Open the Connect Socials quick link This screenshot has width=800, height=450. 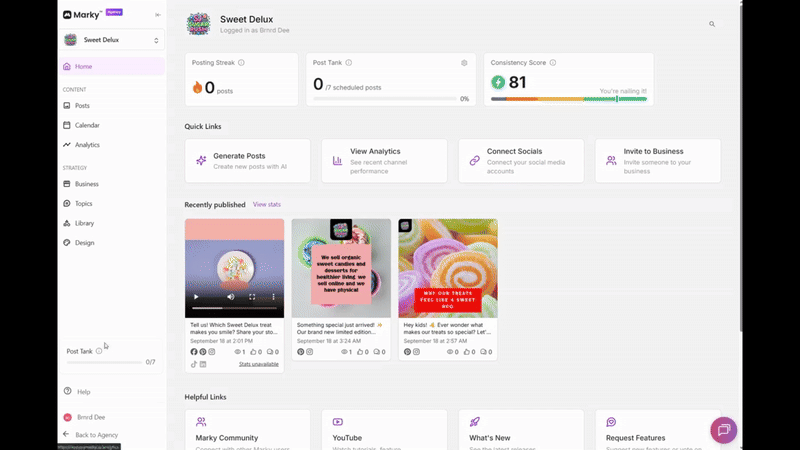521,161
